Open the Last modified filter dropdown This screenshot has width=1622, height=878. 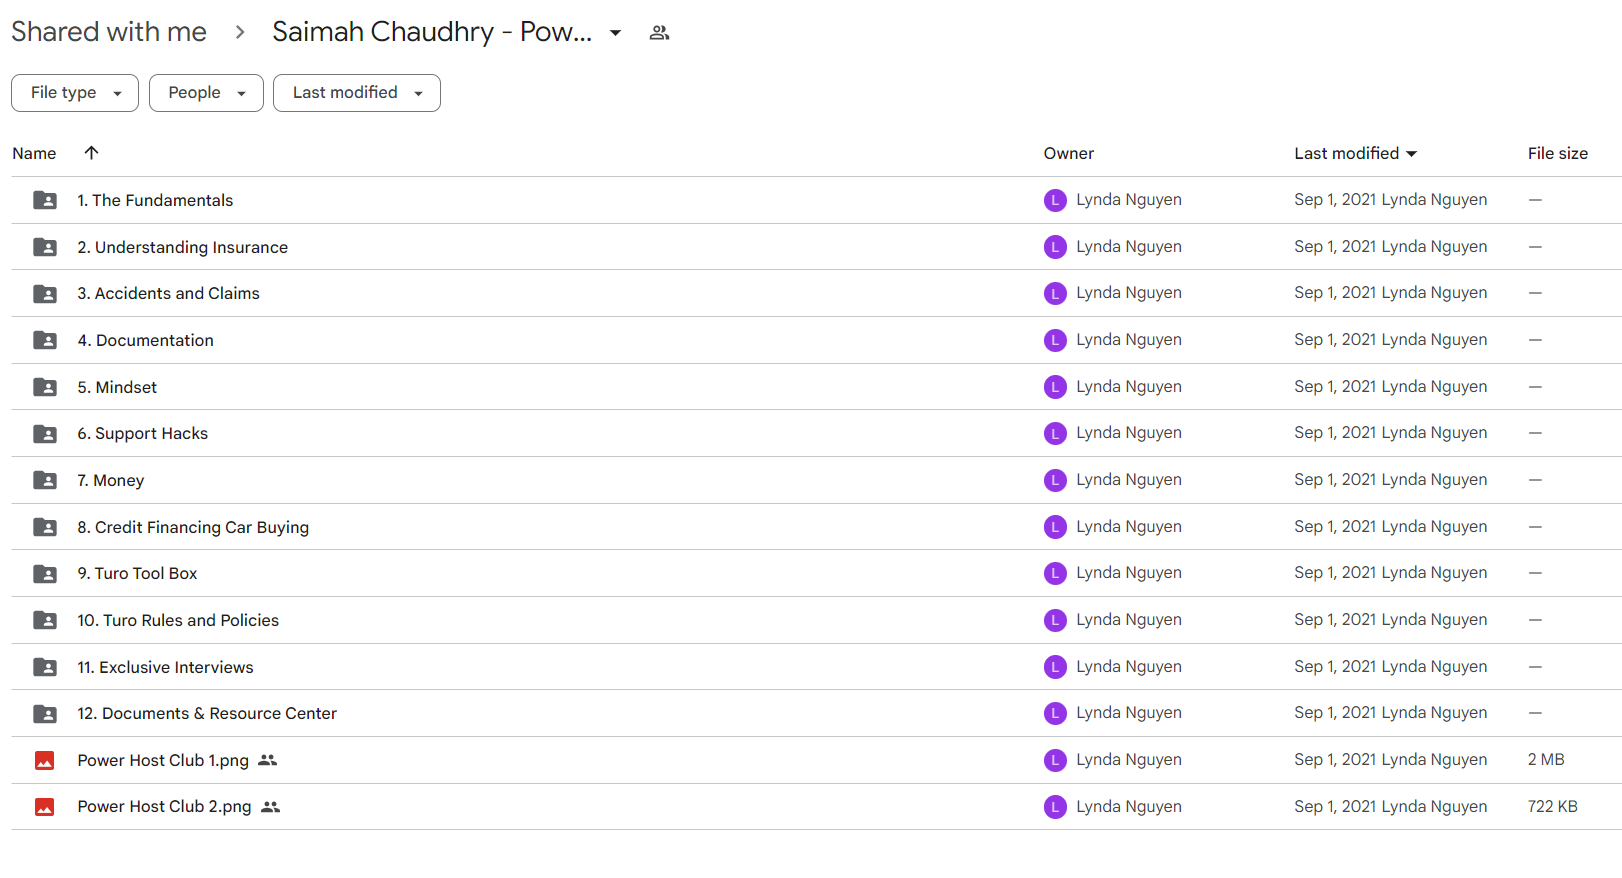click(357, 93)
